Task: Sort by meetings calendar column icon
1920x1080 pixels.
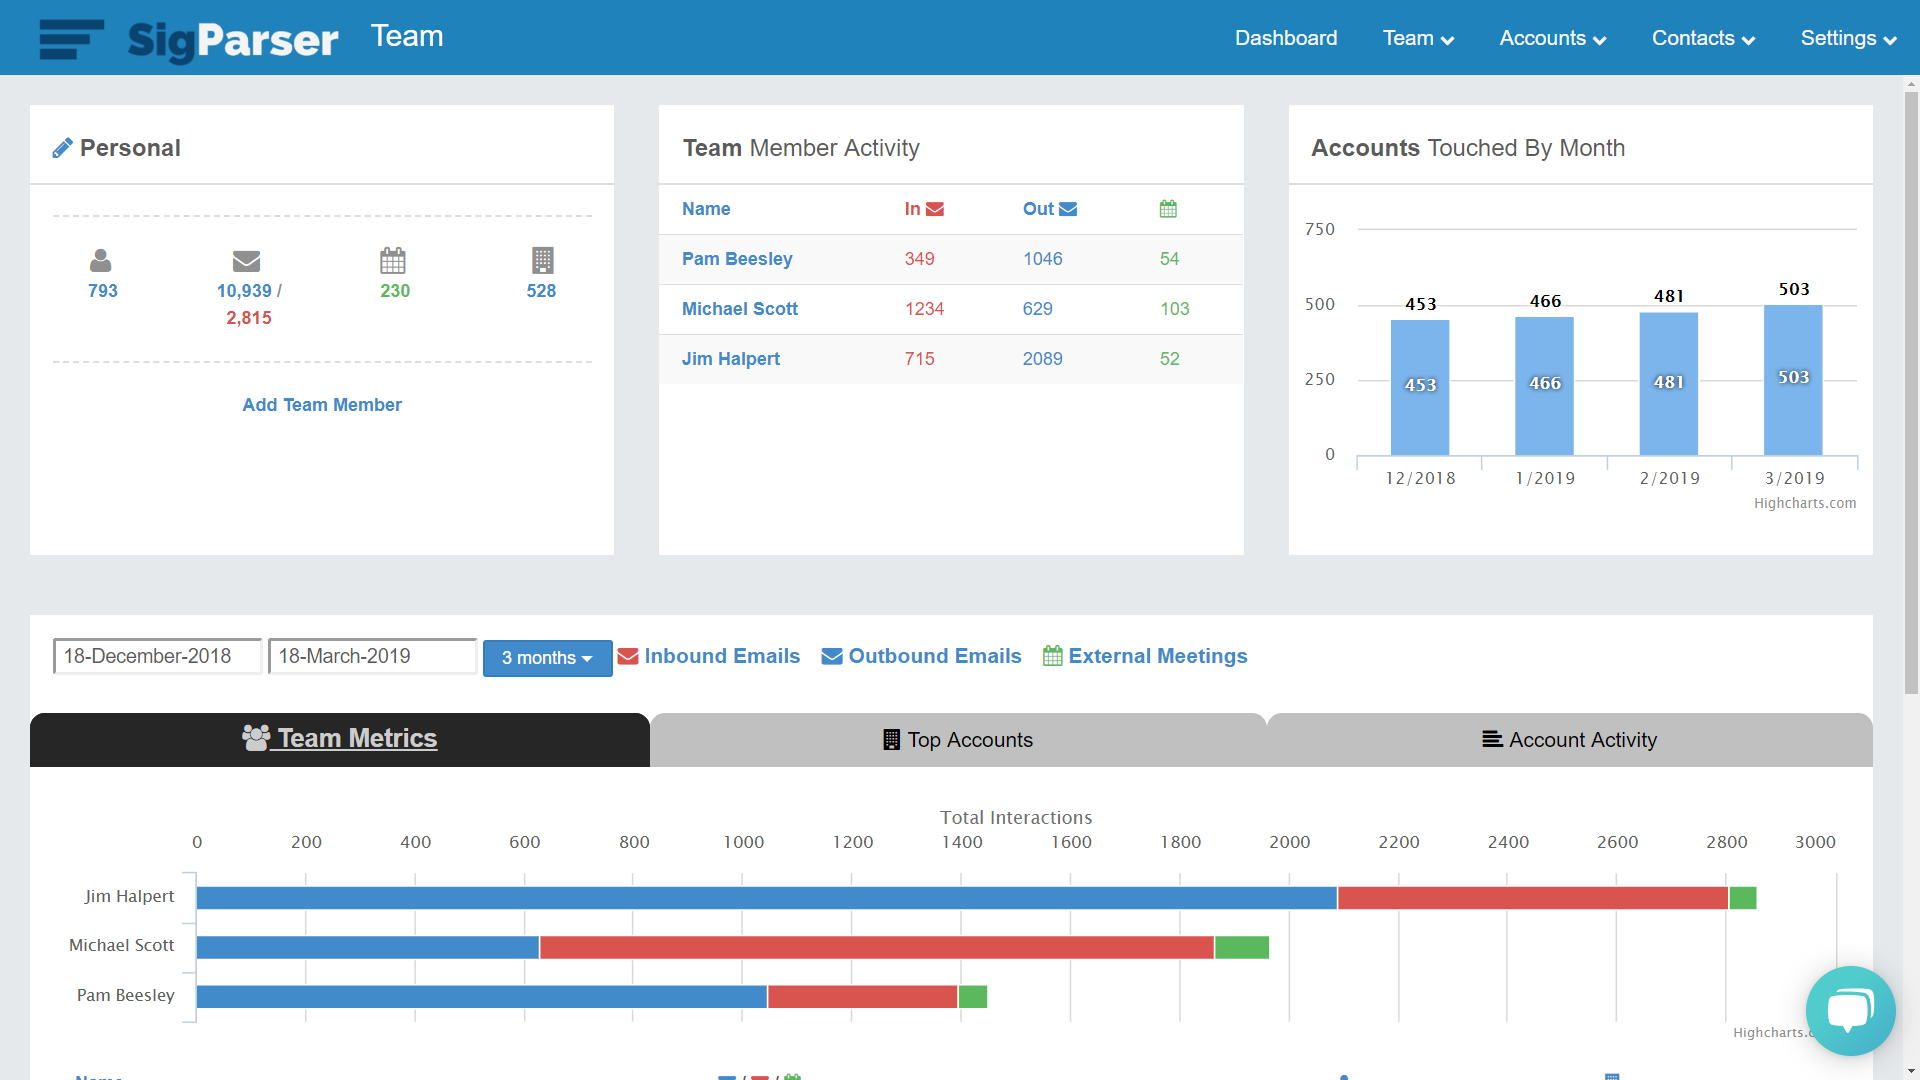Action: tap(1168, 209)
